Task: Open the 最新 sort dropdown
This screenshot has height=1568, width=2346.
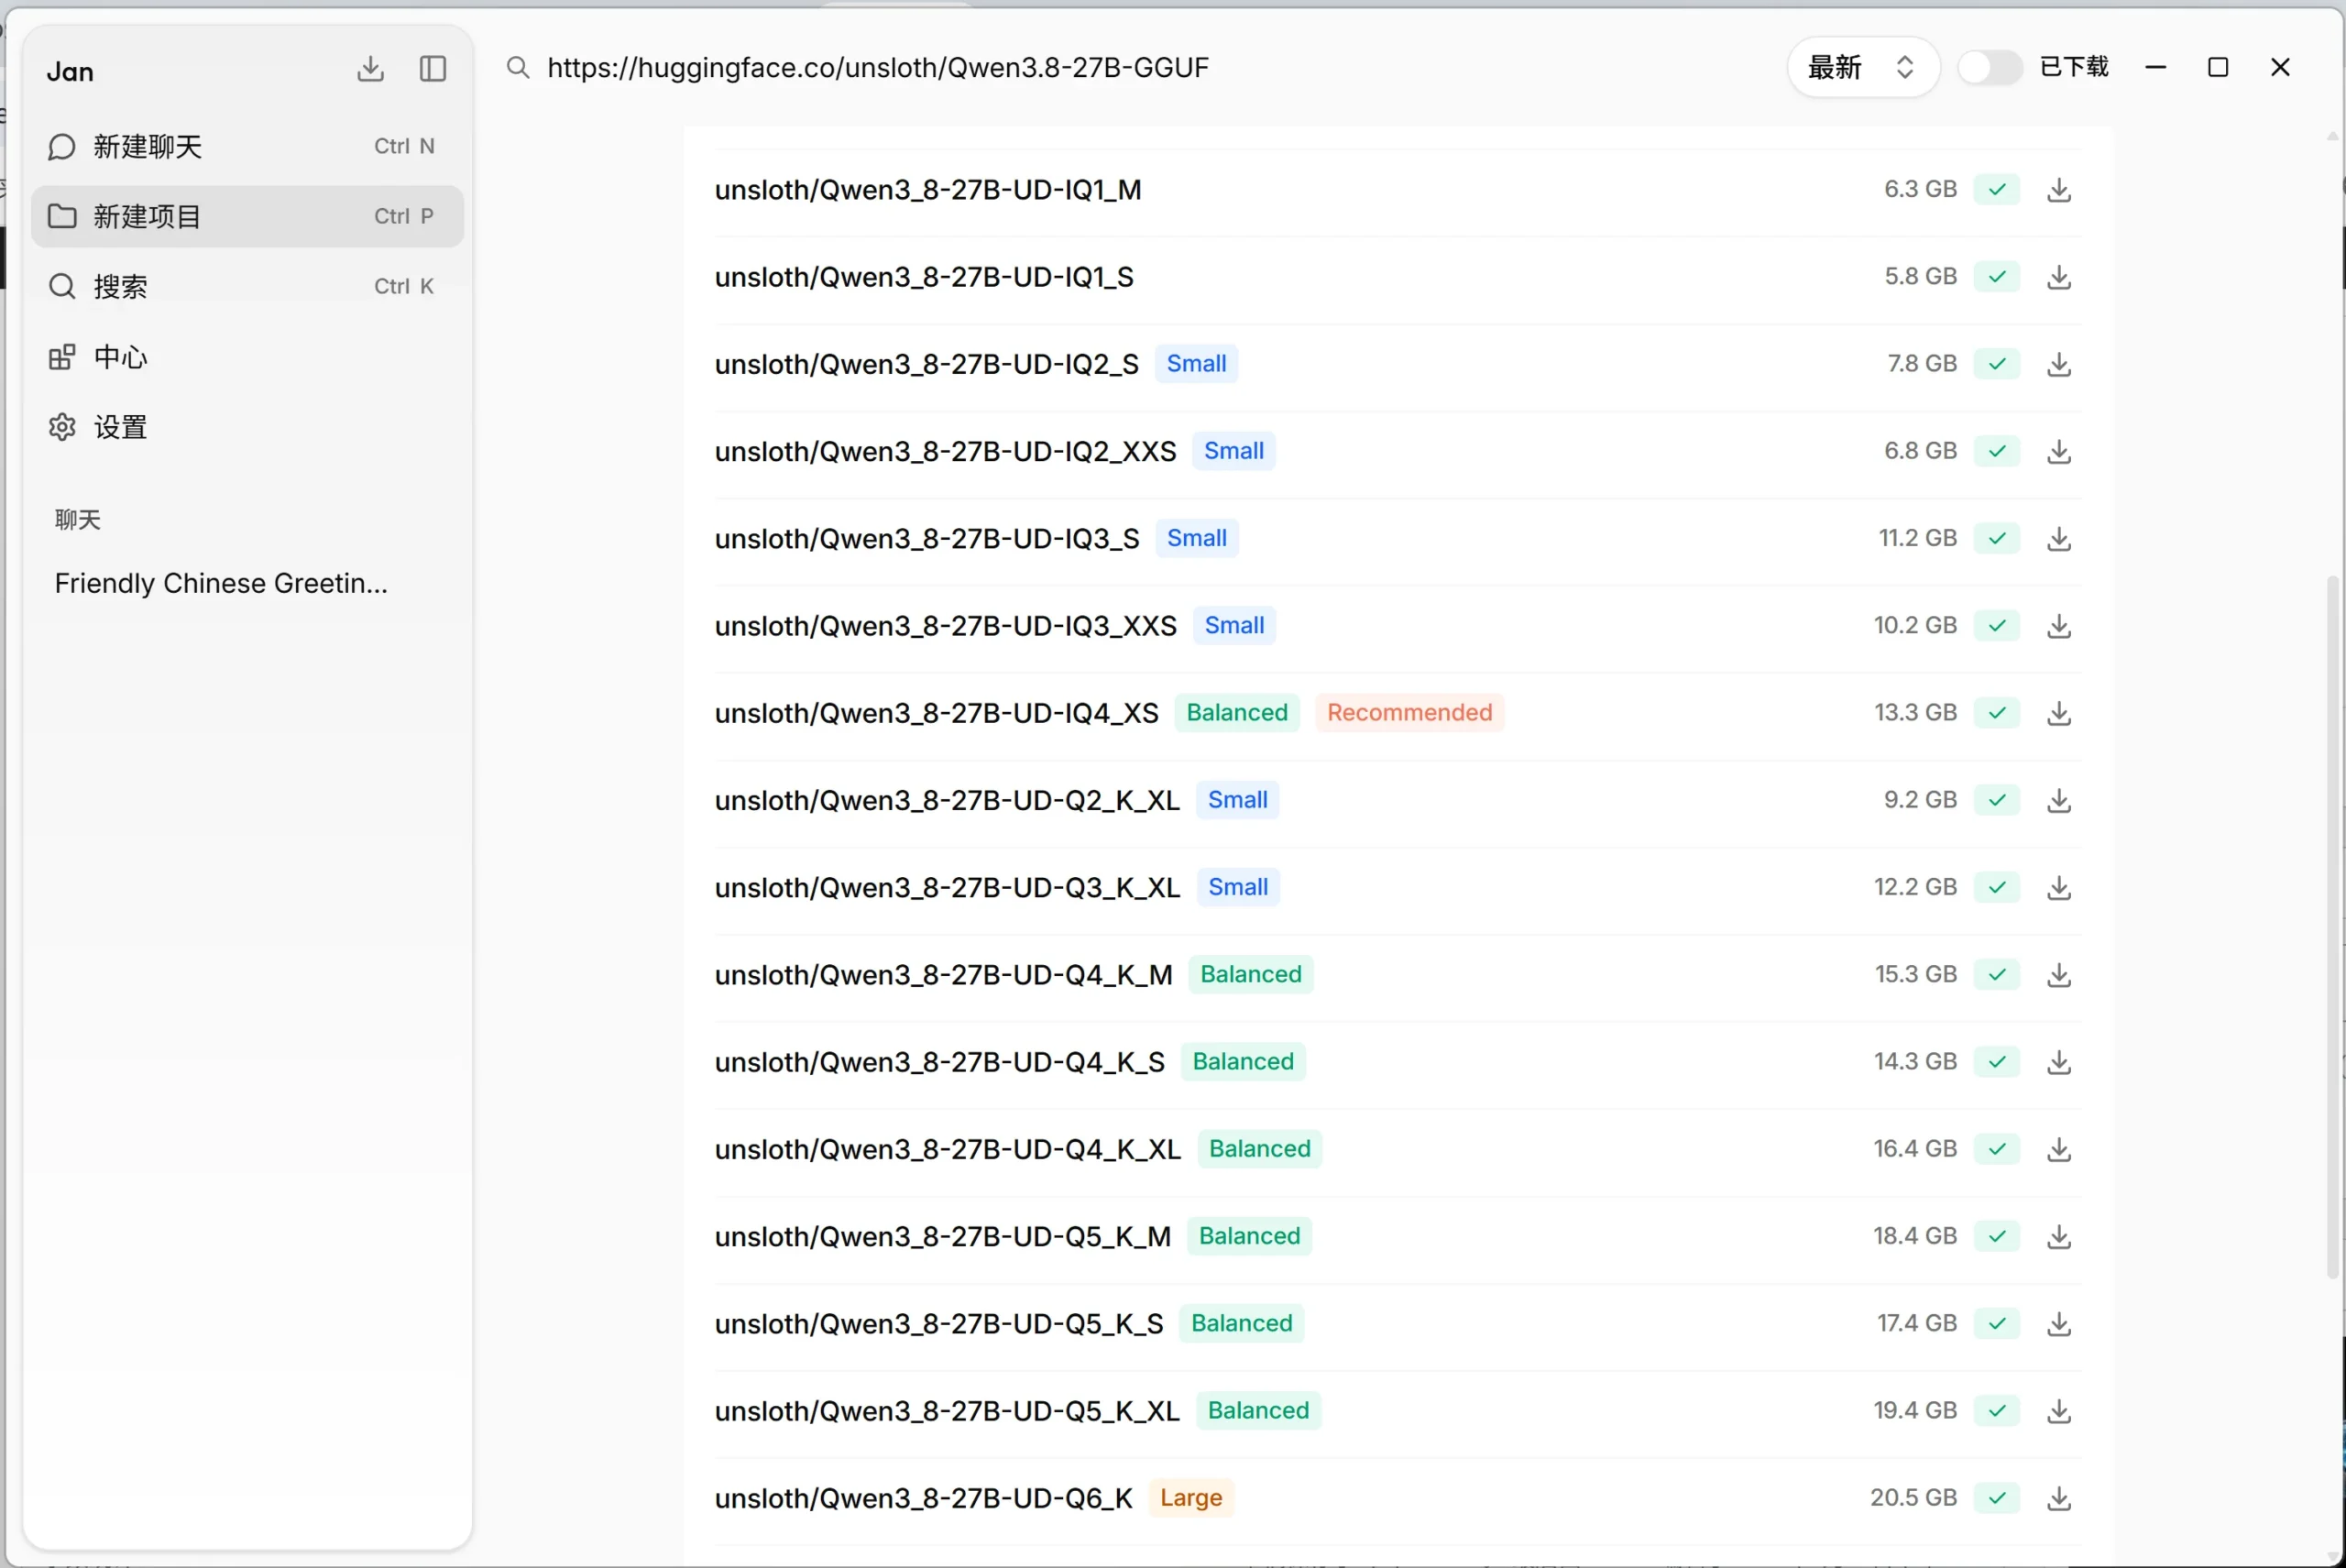Action: pos(1862,68)
